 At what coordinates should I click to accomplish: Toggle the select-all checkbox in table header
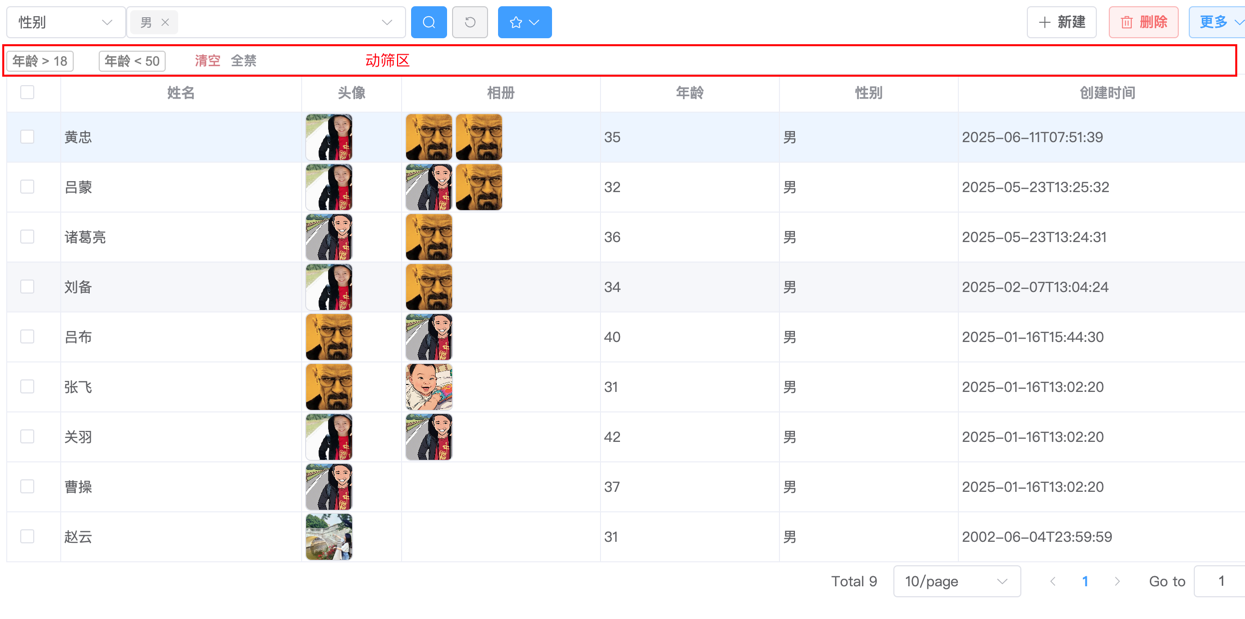tap(27, 92)
